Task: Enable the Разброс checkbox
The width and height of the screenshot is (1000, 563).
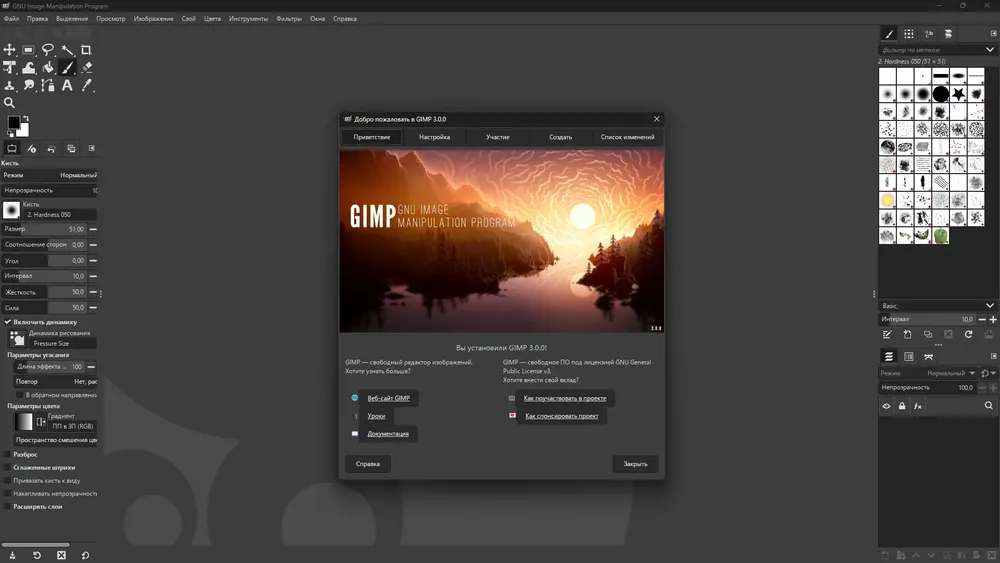Action: pos(8,455)
